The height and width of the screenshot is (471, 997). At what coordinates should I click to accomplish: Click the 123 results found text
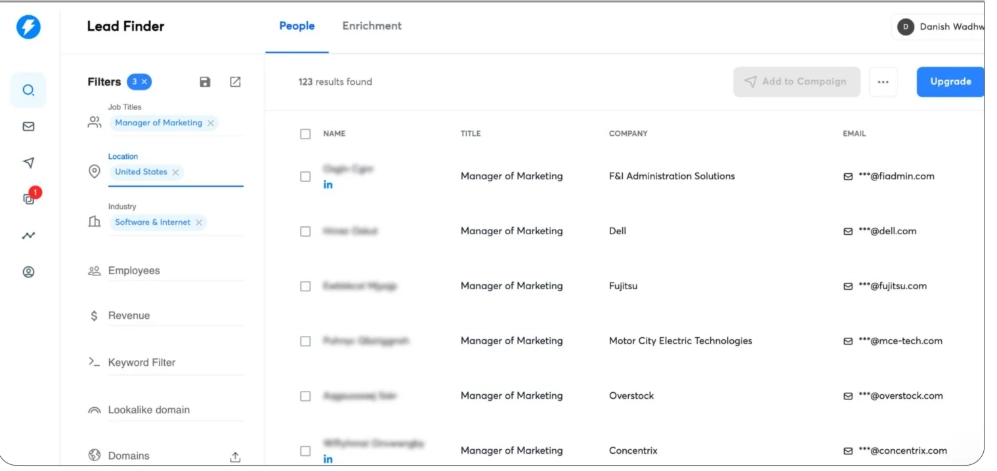click(335, 82)
